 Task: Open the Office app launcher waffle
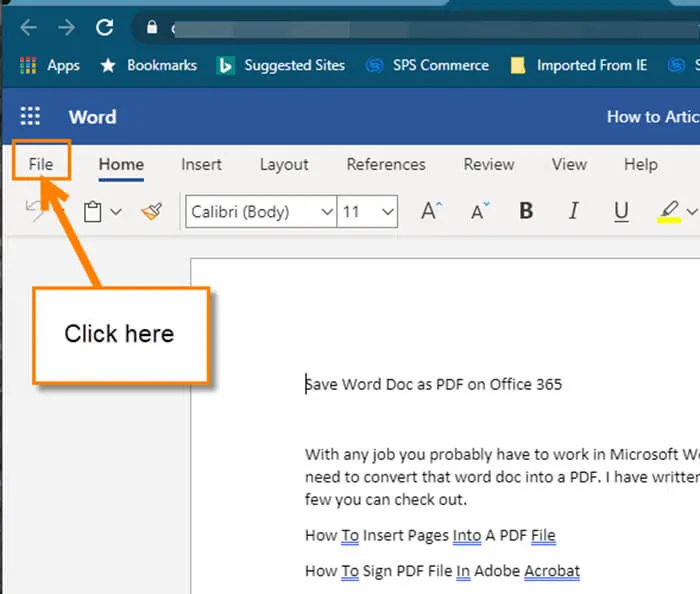click(x=30, y=116)
